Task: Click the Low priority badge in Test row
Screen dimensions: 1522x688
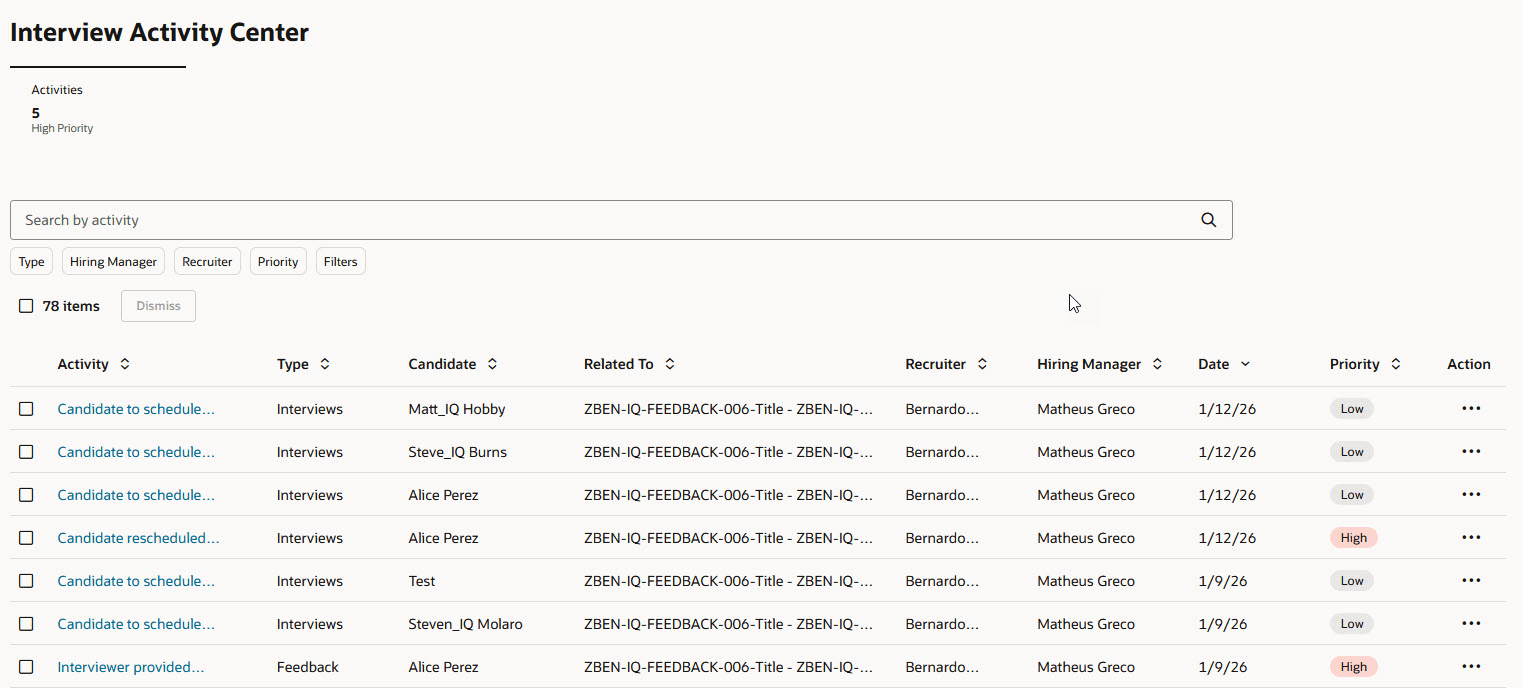Action: tap(1352, 581)
